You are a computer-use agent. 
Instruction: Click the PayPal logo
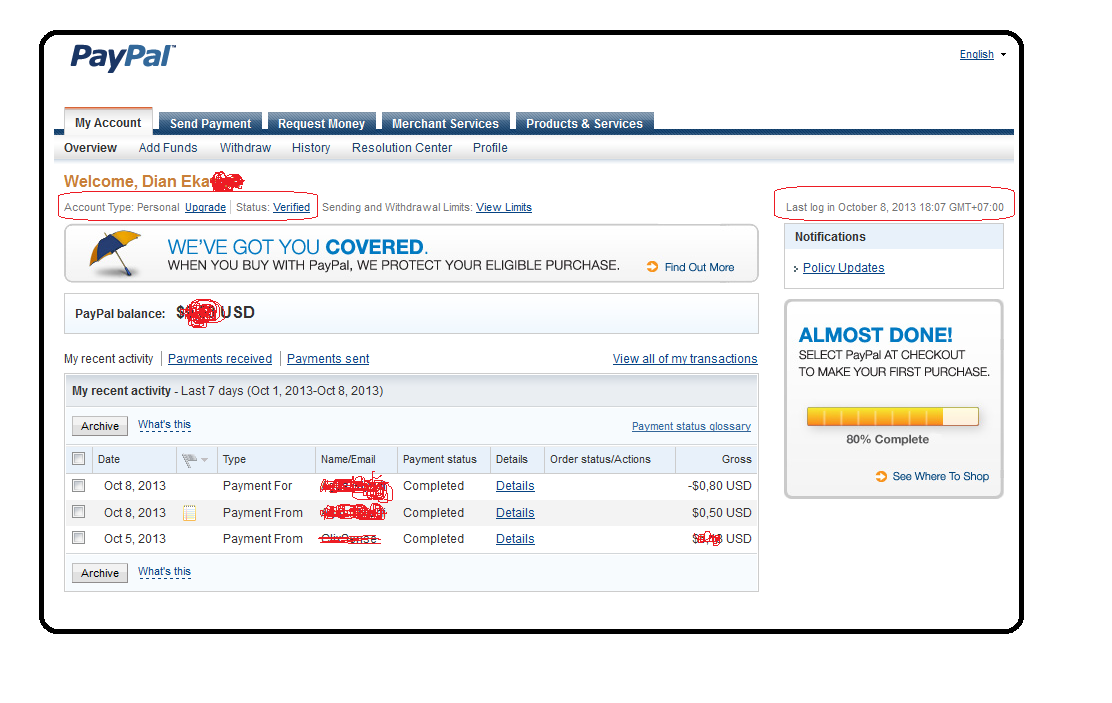123,57
